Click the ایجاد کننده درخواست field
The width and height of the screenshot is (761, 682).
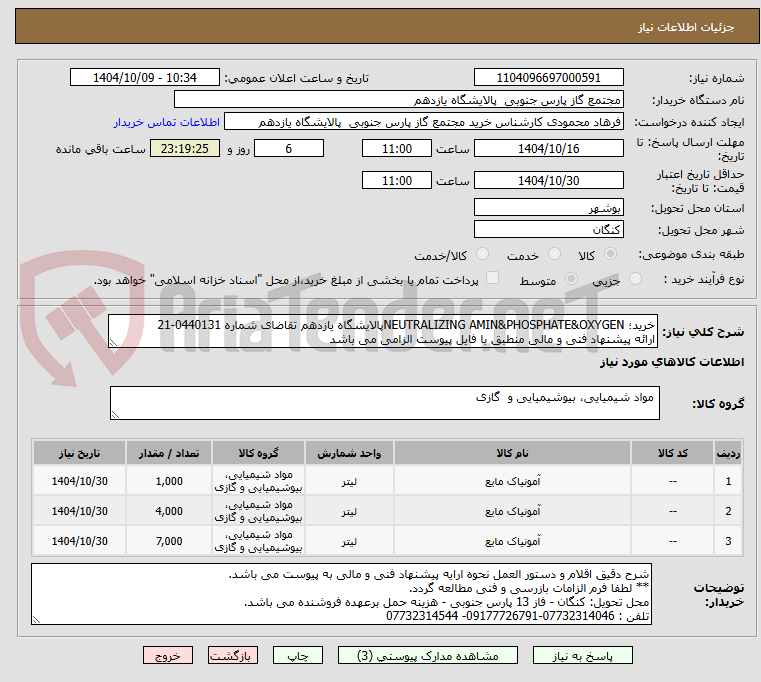coord(424,121)
